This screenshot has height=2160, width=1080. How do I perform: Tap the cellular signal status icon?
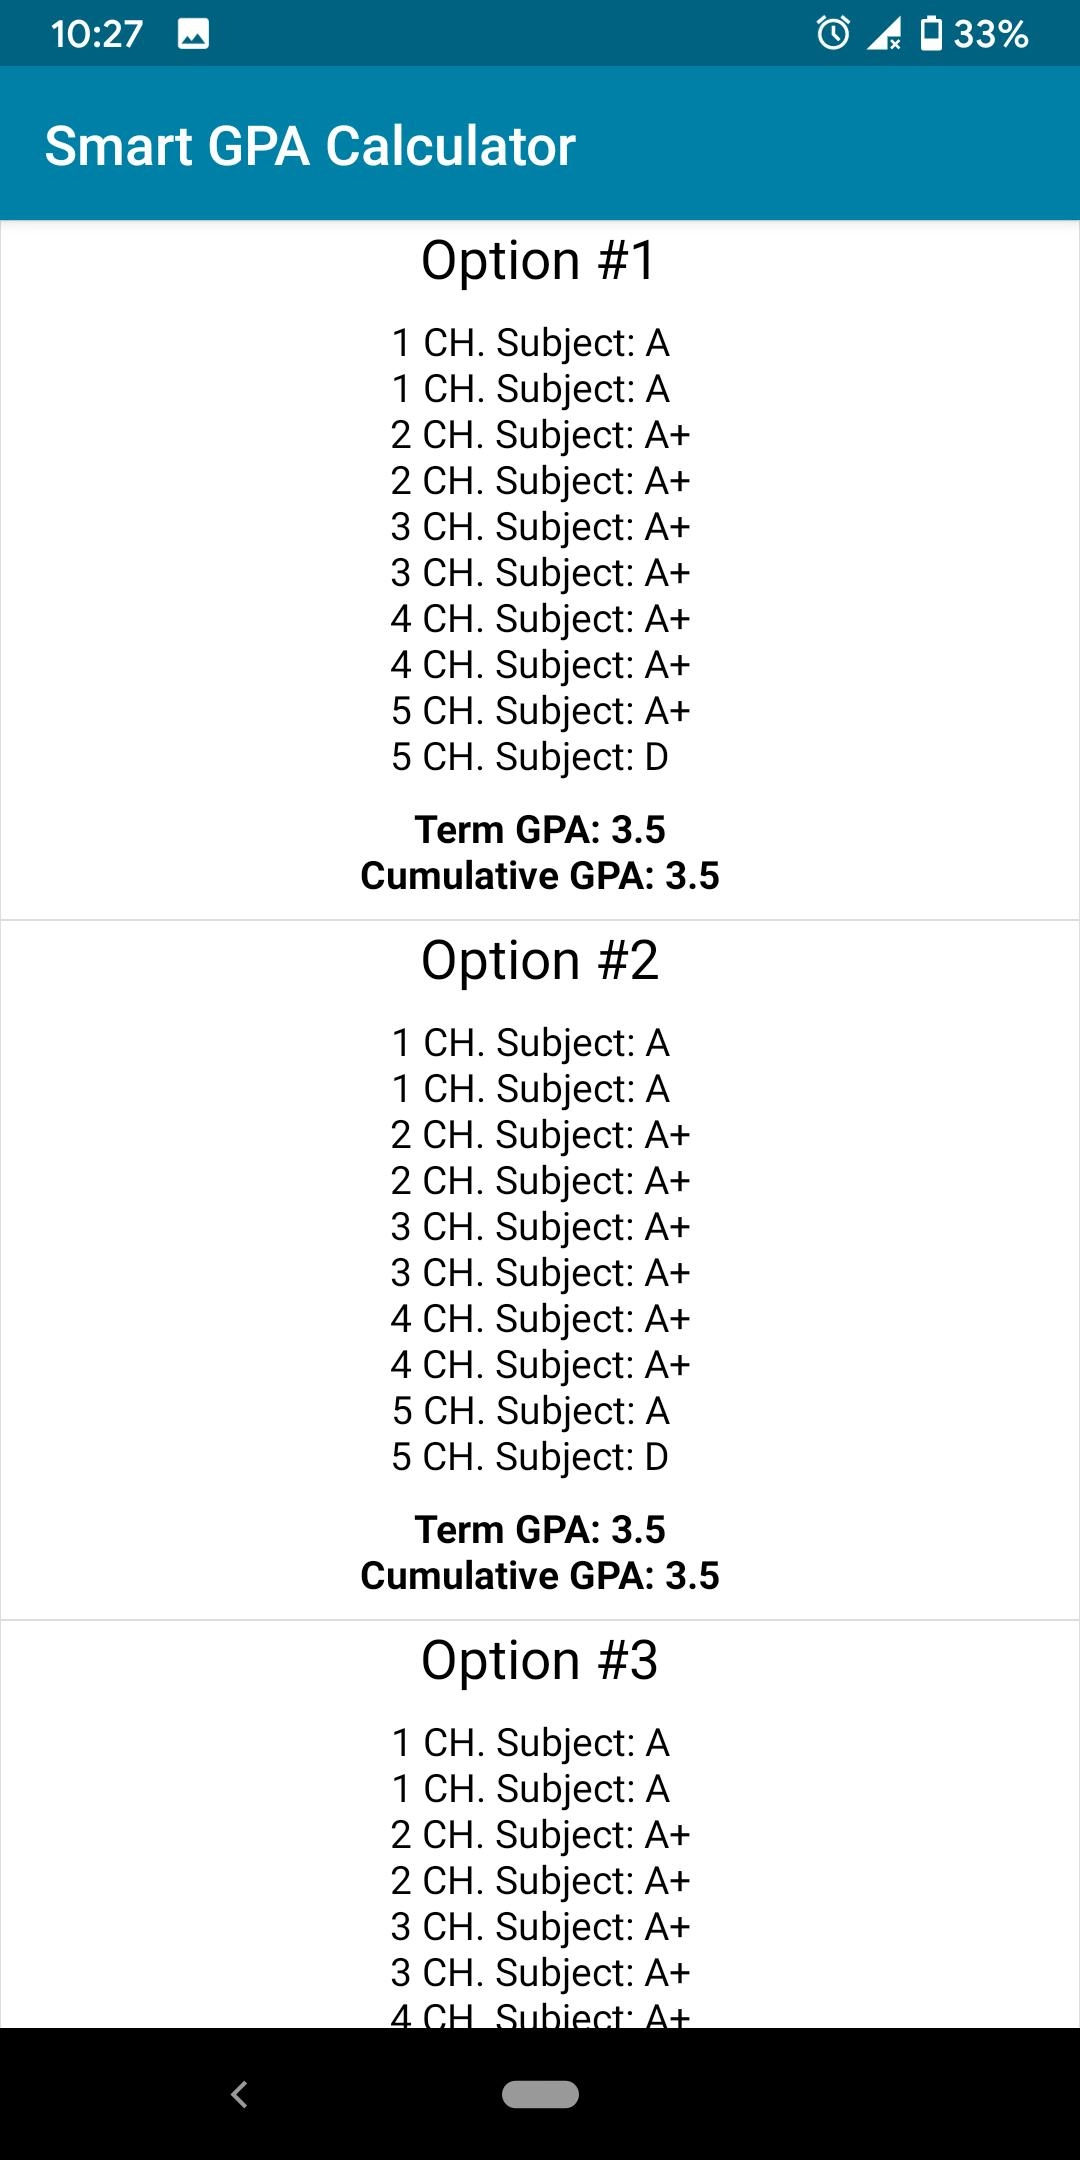tap(883, 34)
